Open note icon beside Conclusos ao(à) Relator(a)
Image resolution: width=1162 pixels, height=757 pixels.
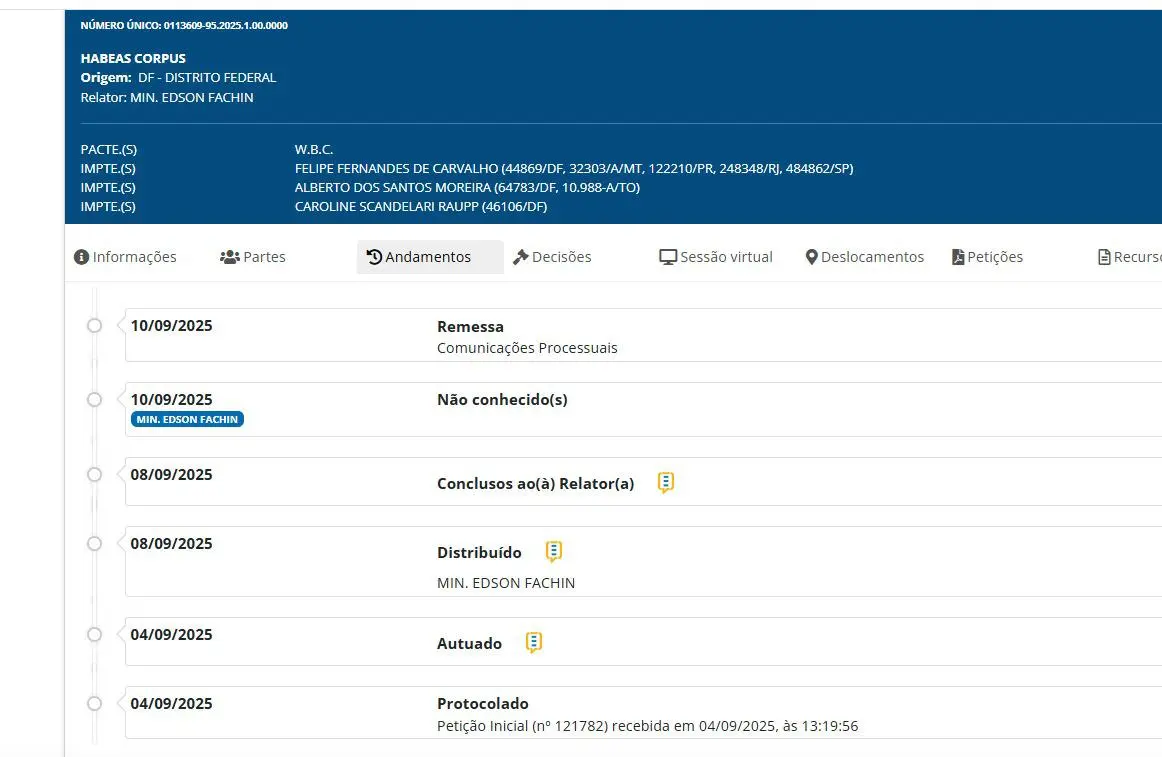[x=665, y=483]
